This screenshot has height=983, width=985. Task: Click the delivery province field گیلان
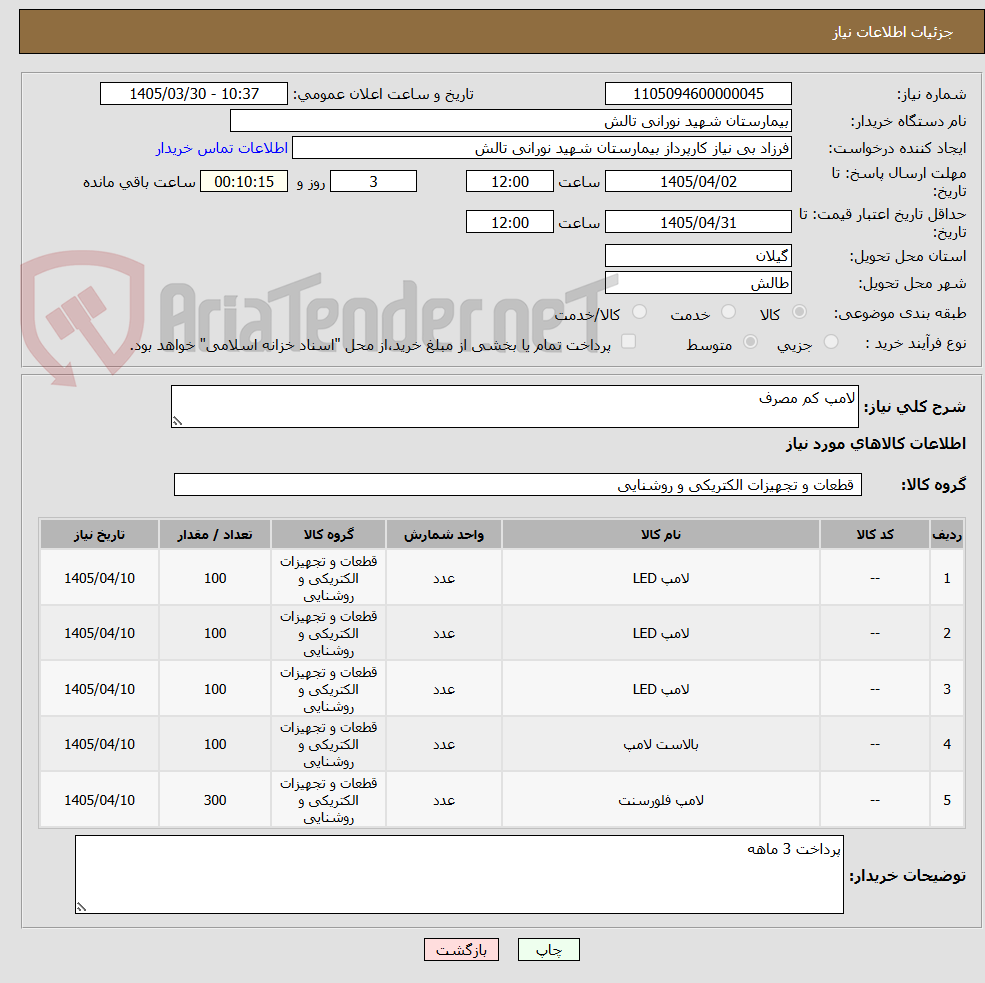(698, 256)
